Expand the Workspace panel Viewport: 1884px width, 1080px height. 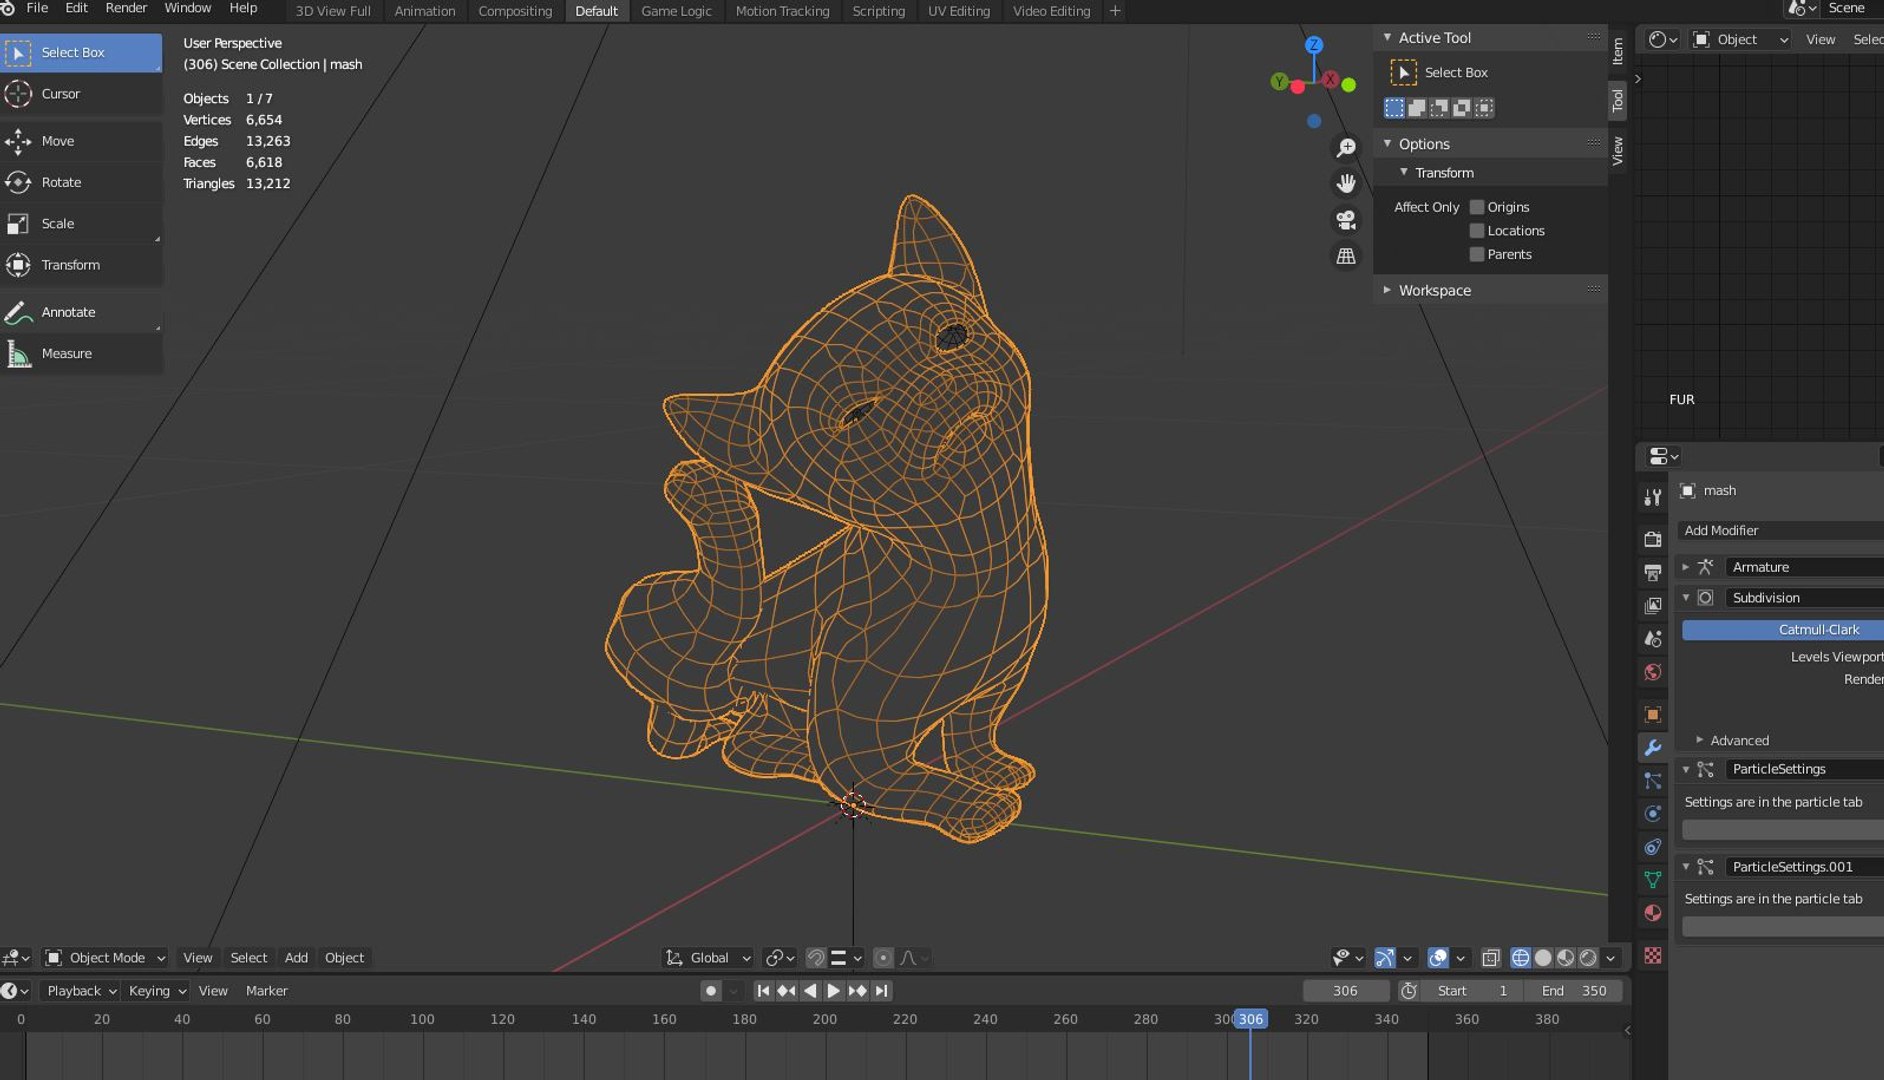click(1387, 290)
